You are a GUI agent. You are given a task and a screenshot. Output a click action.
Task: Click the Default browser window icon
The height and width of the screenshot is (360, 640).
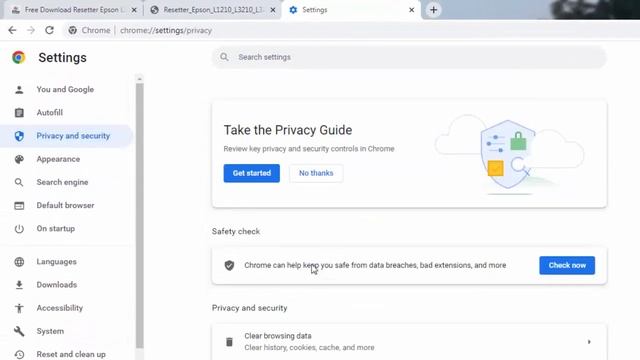(x=19, y=205)
